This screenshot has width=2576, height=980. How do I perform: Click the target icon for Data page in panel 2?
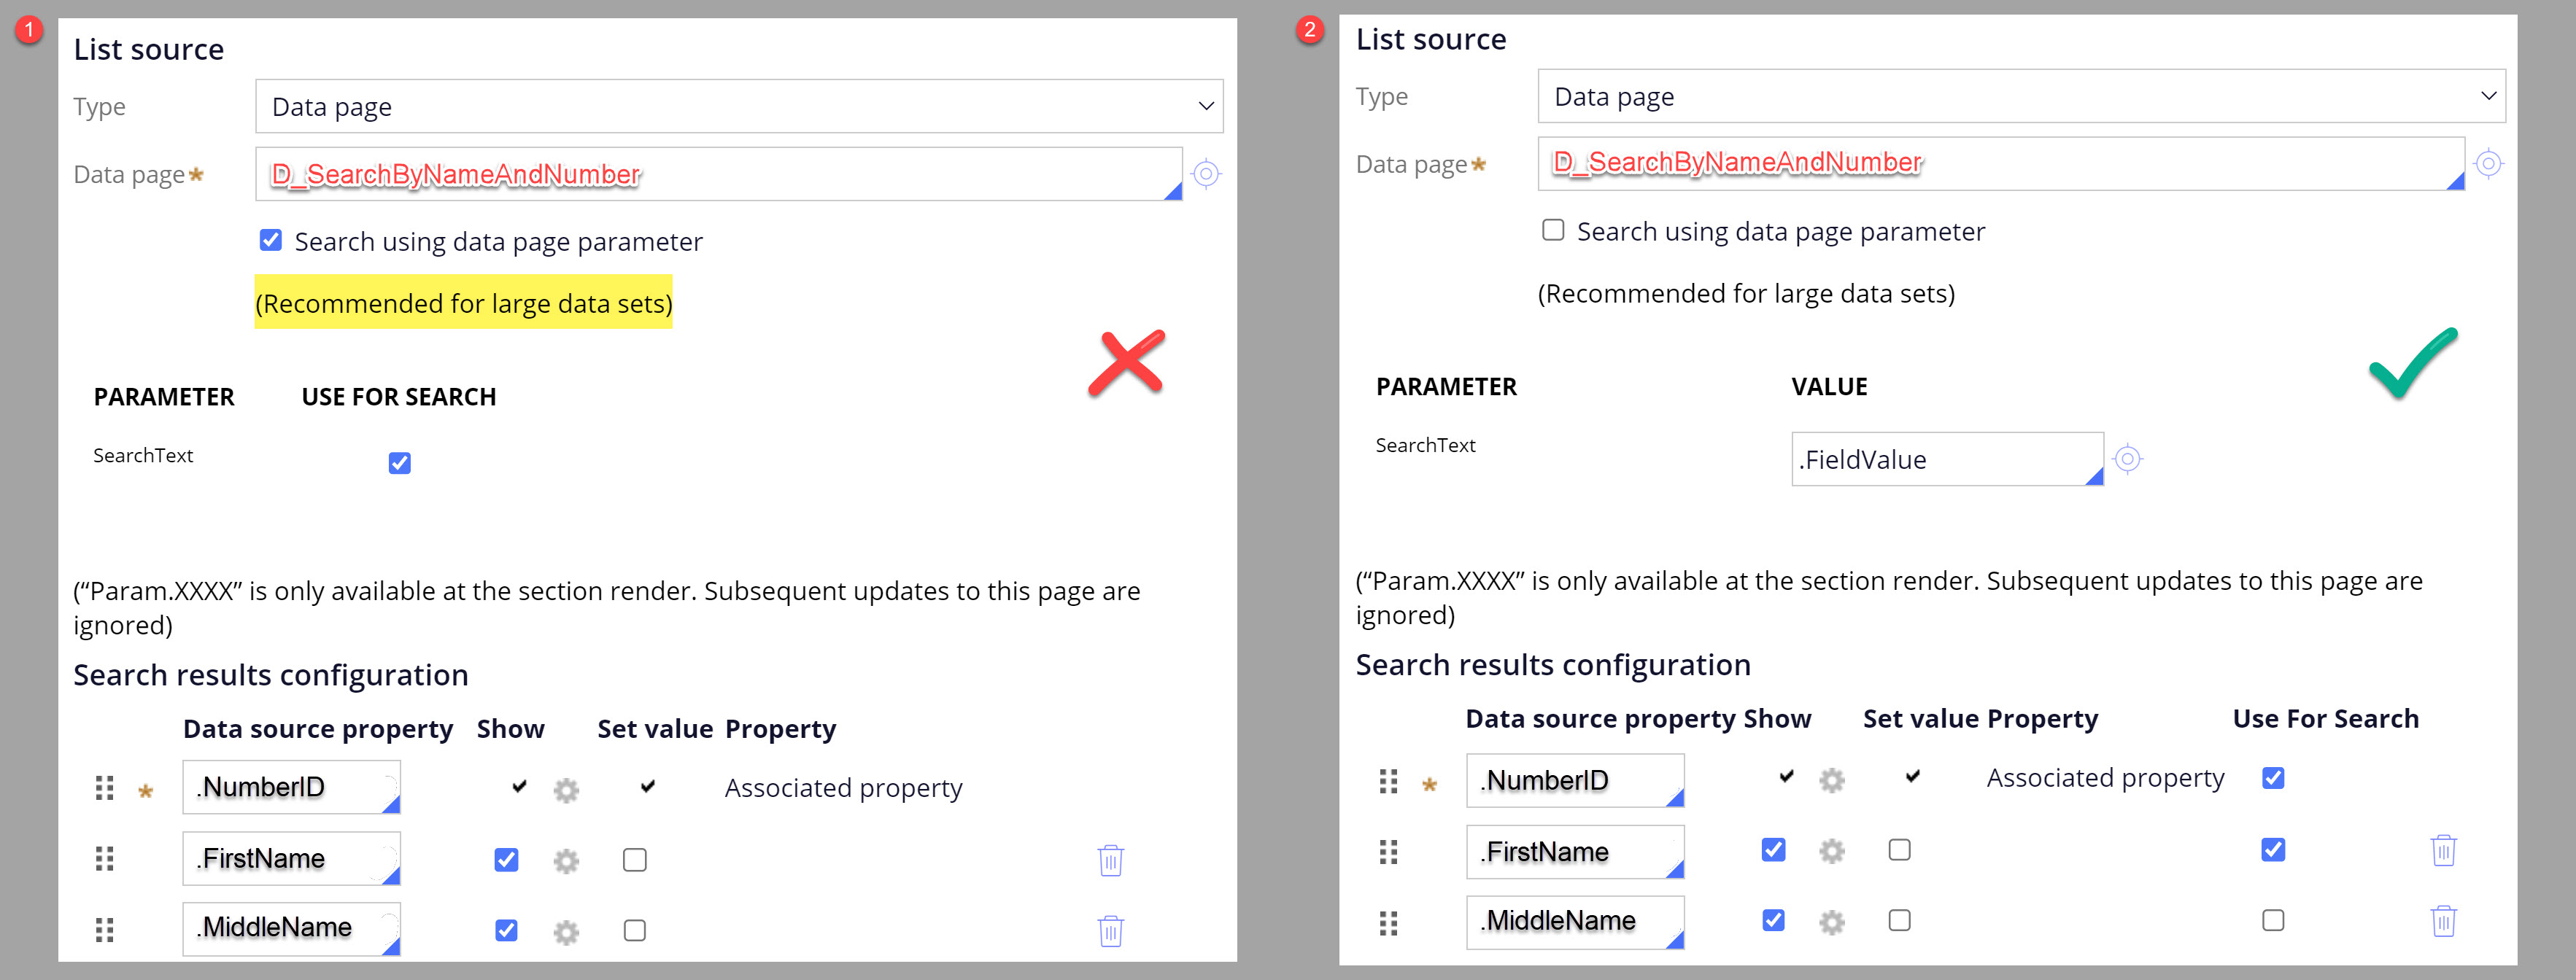[2489, 163]
